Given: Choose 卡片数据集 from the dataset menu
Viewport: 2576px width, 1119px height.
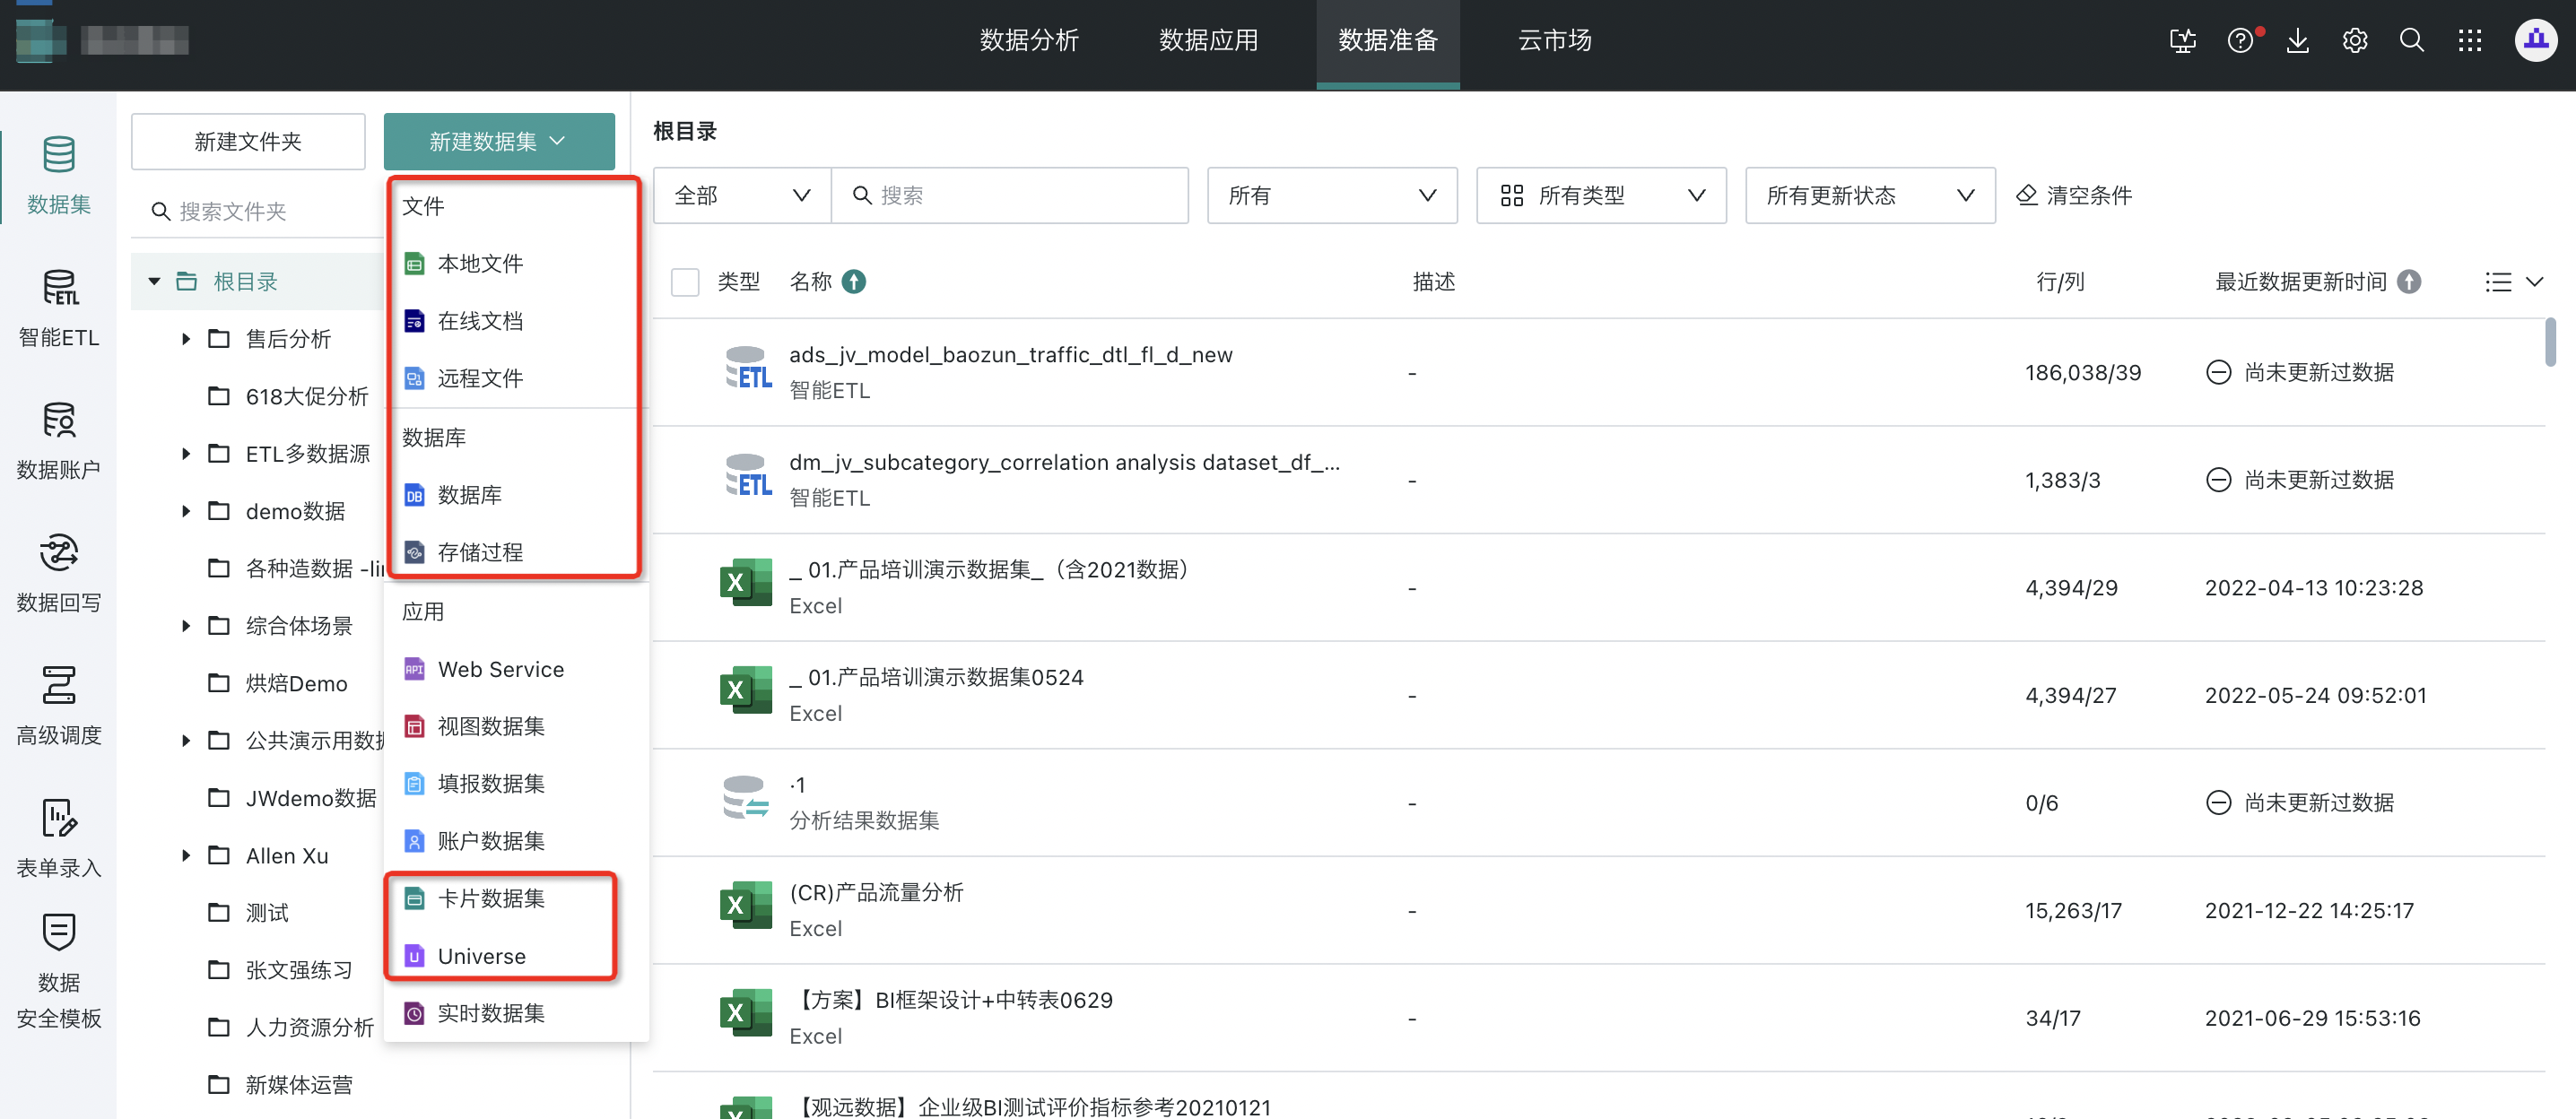Looking at the screenshot, I should [x=516, y=898].
